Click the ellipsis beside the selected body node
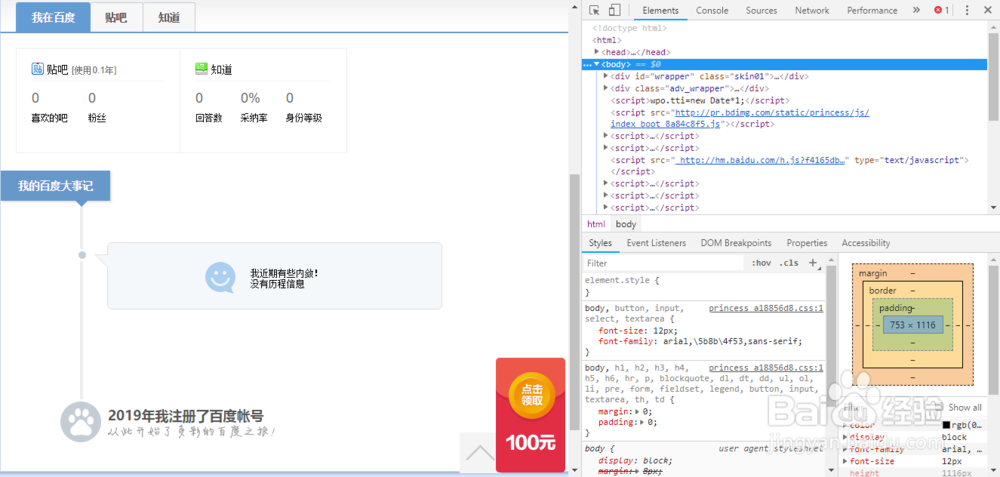This screenshot has width=1000, height=477. point(587,64)
